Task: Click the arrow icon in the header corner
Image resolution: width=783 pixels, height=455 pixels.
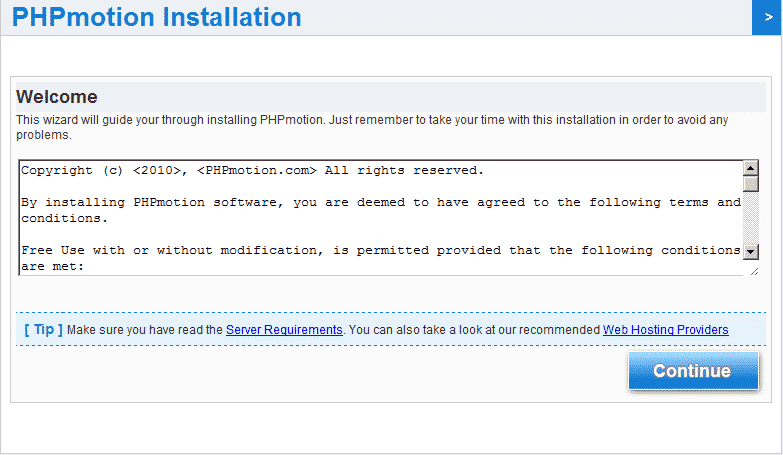Action: click(x=767, y=17)
